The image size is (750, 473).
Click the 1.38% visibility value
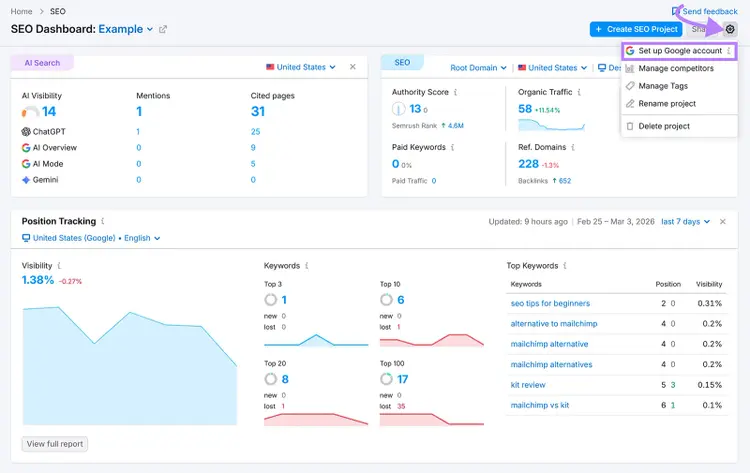click(38, 280)
